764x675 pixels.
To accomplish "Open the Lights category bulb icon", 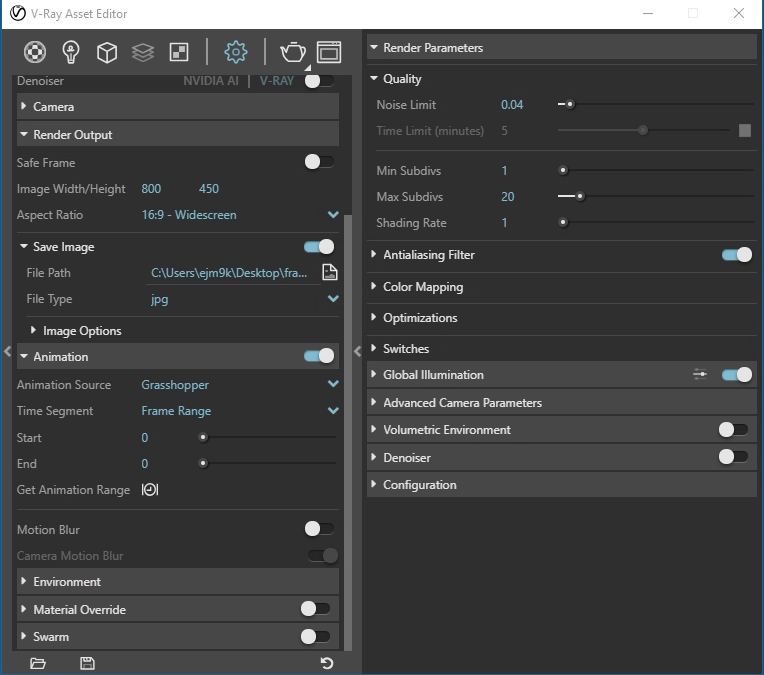I will pos(71,52).
